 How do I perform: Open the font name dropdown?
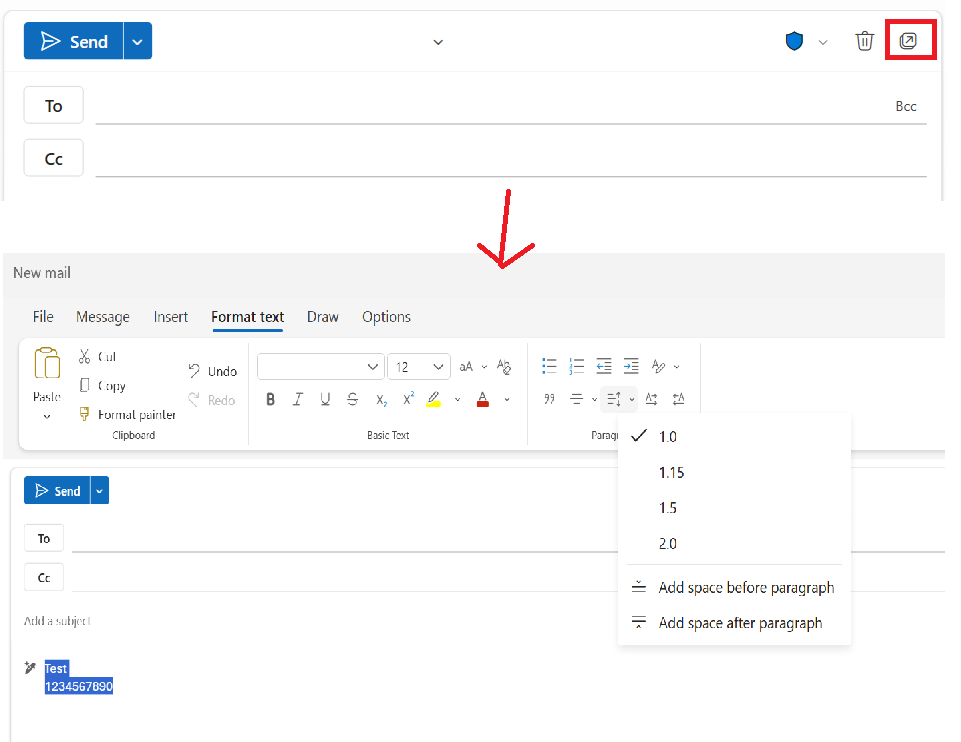pyautogui.click(x=321, y=366)
